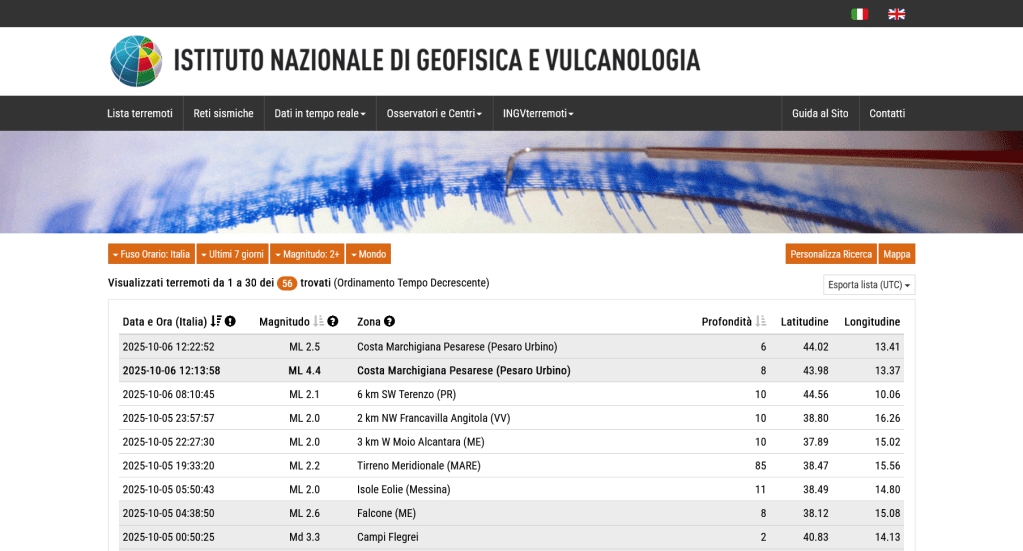This screenshot has width=1023, height=551.
Task: Open Esporta lista (UTC) dropdown
Action: point(869,285)
